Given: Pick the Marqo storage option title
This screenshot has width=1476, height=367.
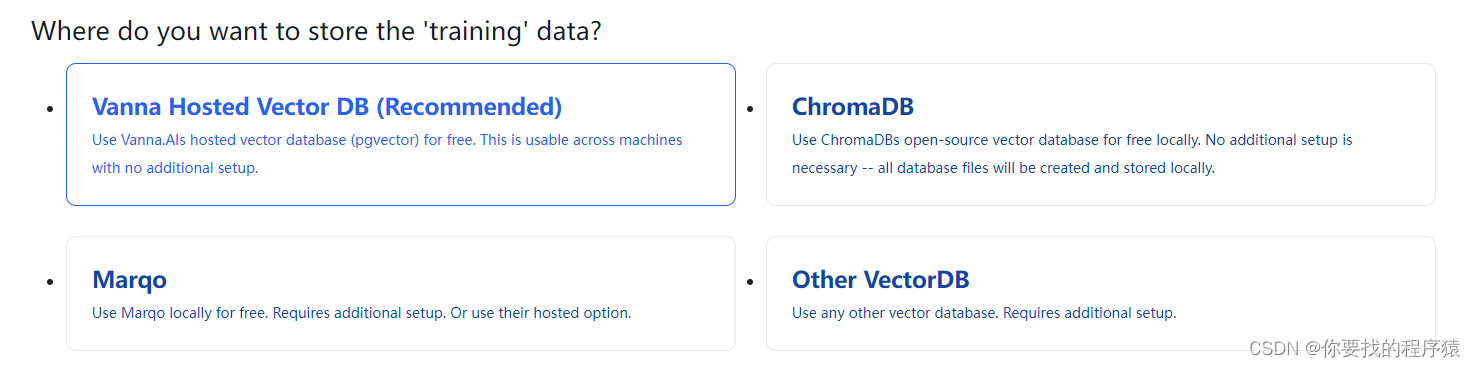Looking at the screenshot, I should coord(129,280).
